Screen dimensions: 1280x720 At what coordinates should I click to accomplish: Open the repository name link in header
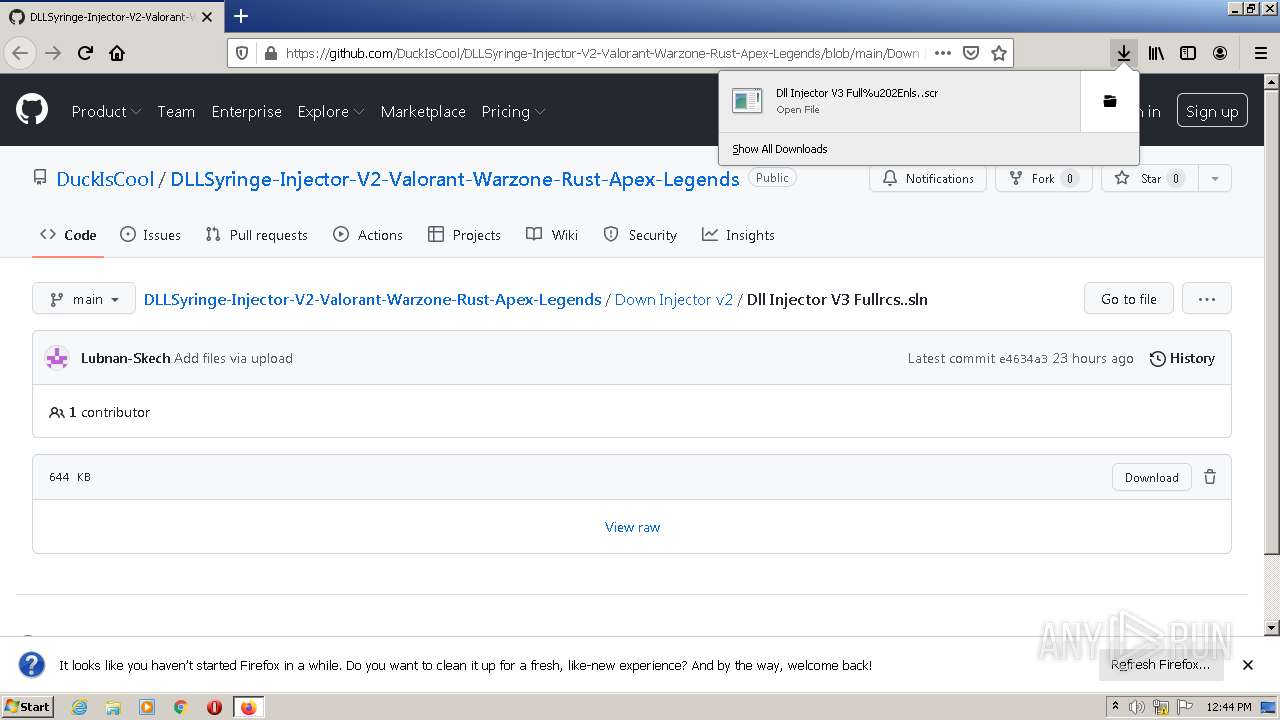(x=455, y=179)
